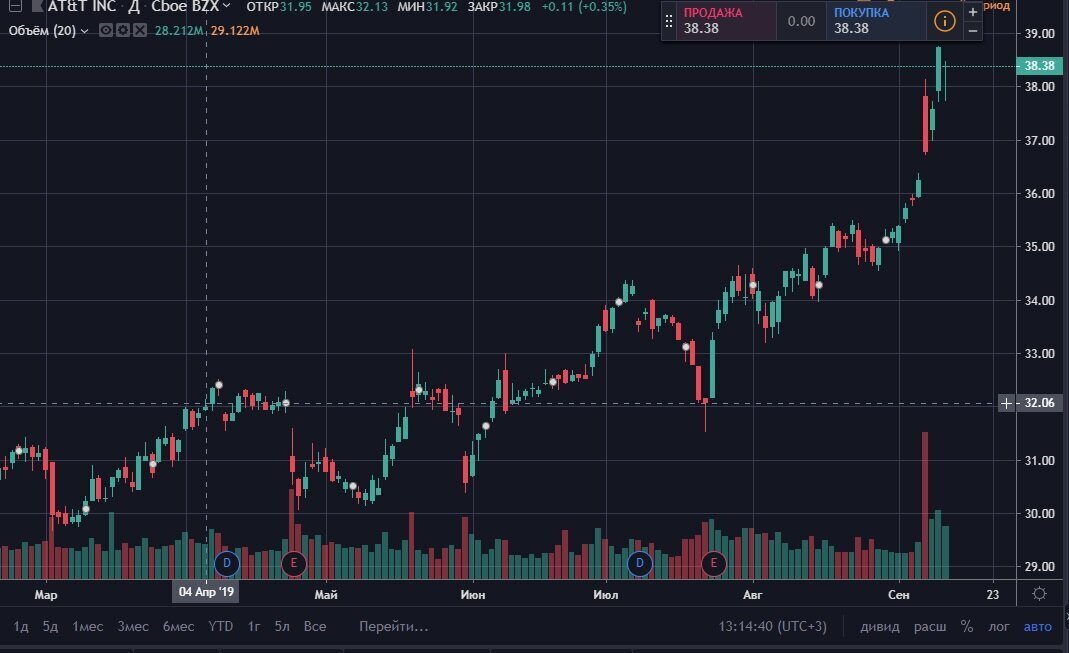Switch to YTD time range
This screenshot has height=653, width=1069.
[x=221, y=627]
